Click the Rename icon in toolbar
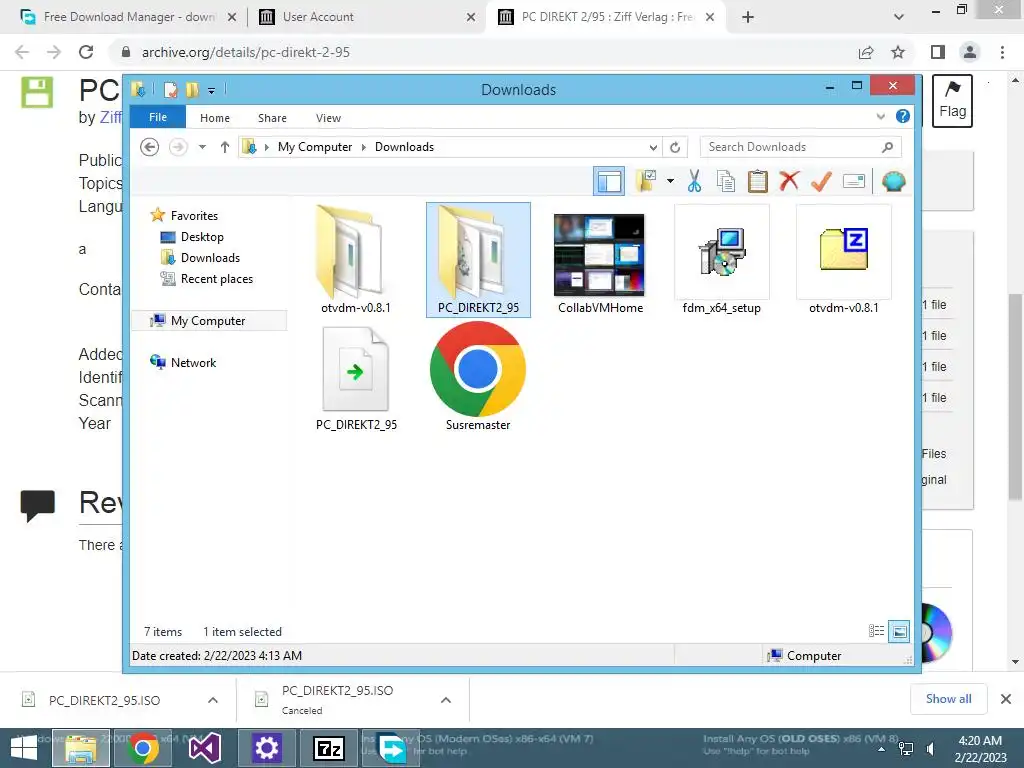Image resolution: width=1024 pixels, height=768 pixels. pos(854,181)
